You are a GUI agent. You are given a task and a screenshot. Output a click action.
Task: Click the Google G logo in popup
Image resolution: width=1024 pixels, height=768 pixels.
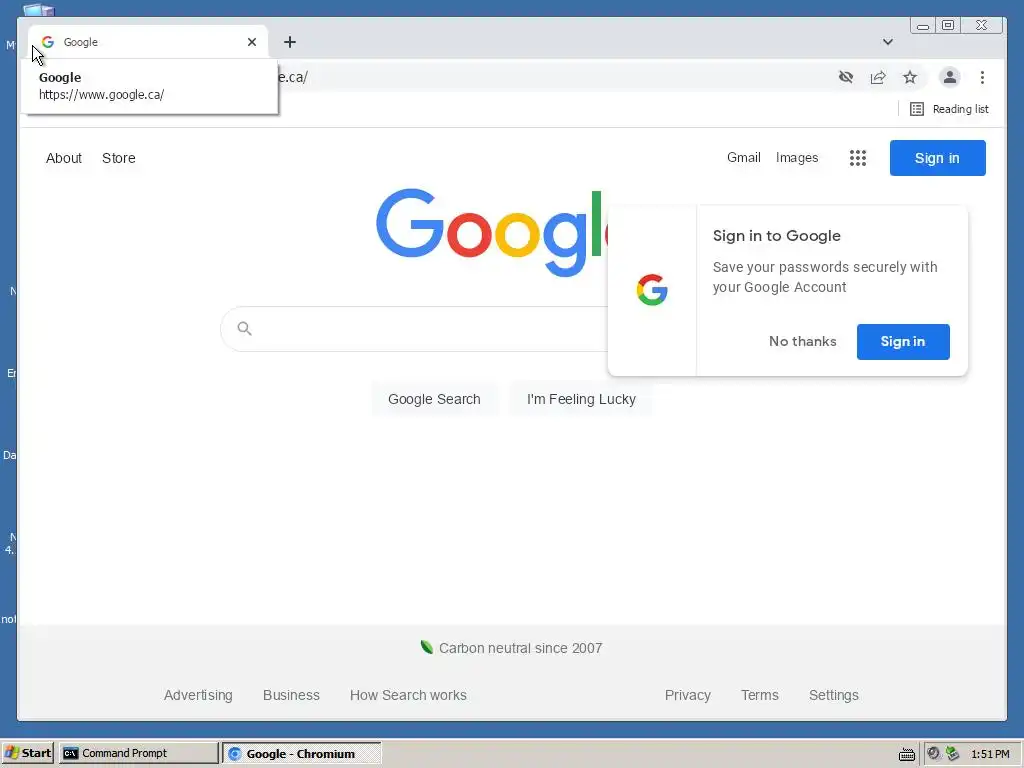pos(652,290)
